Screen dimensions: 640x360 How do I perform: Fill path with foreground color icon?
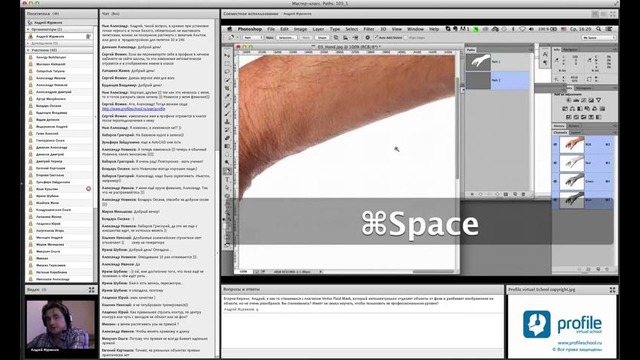[472, 194]
